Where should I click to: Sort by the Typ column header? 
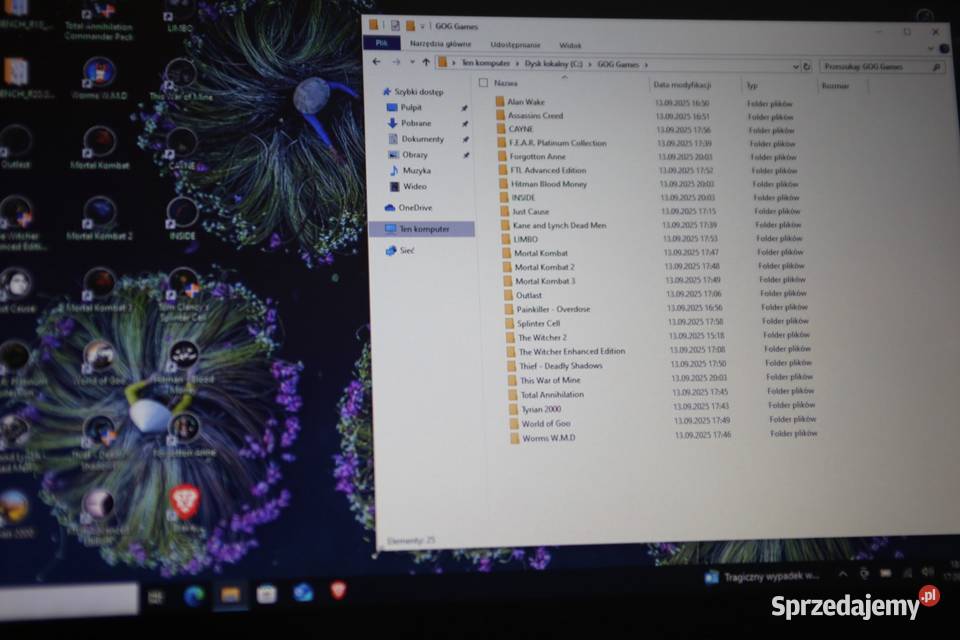[x=752, y=86]
